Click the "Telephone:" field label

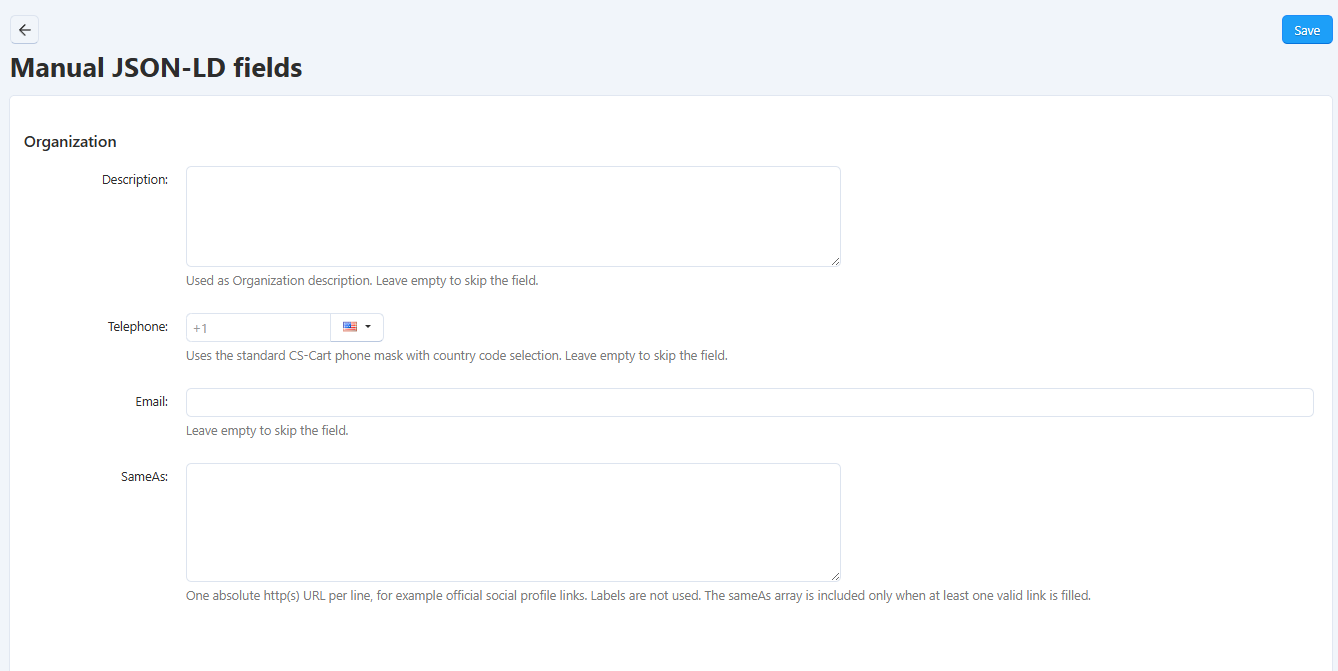click(x=138, y=327)
